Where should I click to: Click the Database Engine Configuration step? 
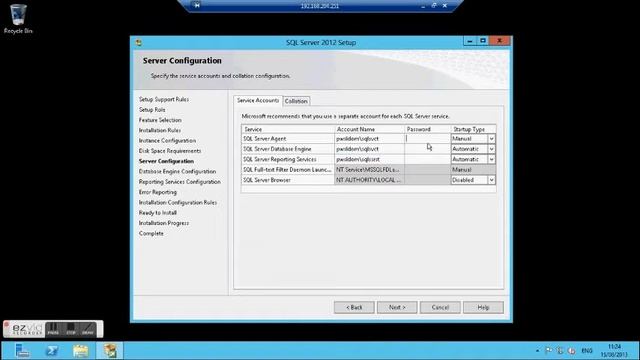click(x=177, y=171)
